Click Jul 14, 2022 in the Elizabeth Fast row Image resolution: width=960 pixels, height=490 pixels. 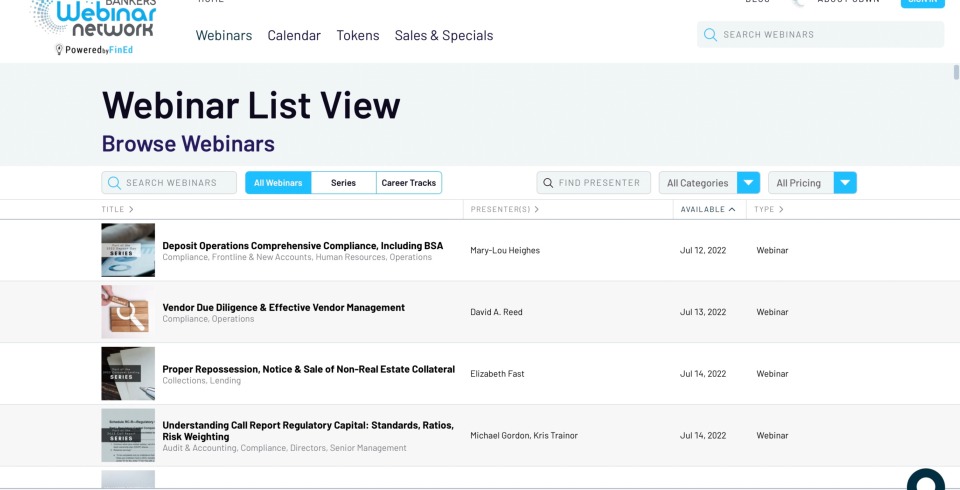703,374
